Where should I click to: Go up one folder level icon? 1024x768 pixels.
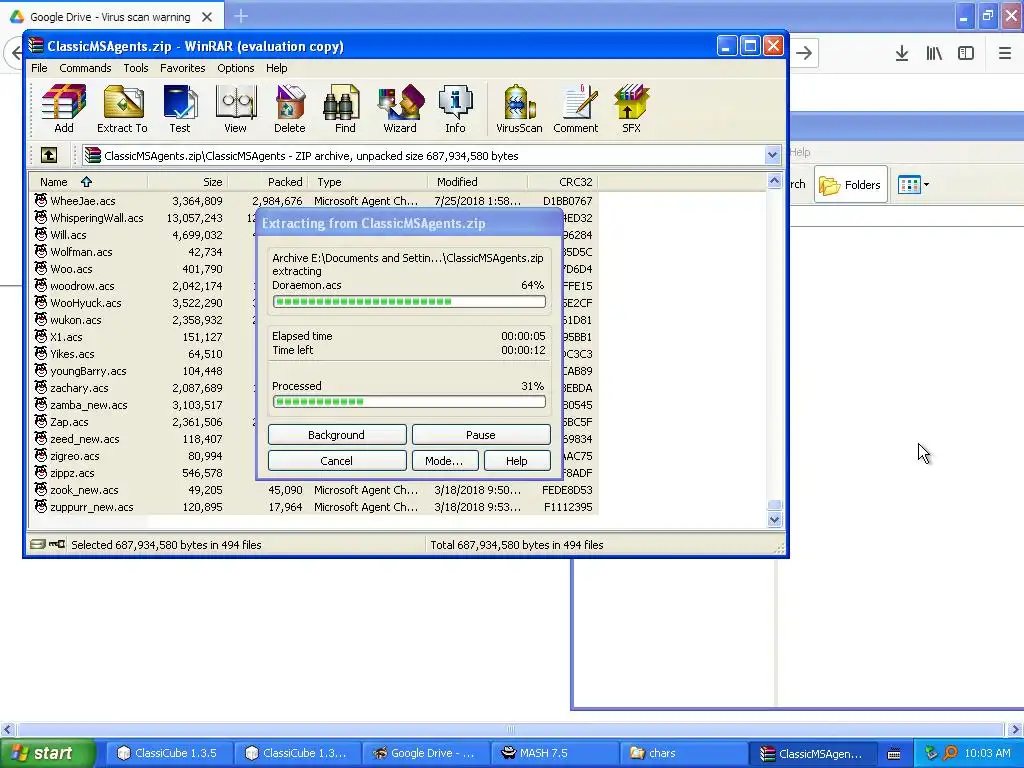[49, 155]
